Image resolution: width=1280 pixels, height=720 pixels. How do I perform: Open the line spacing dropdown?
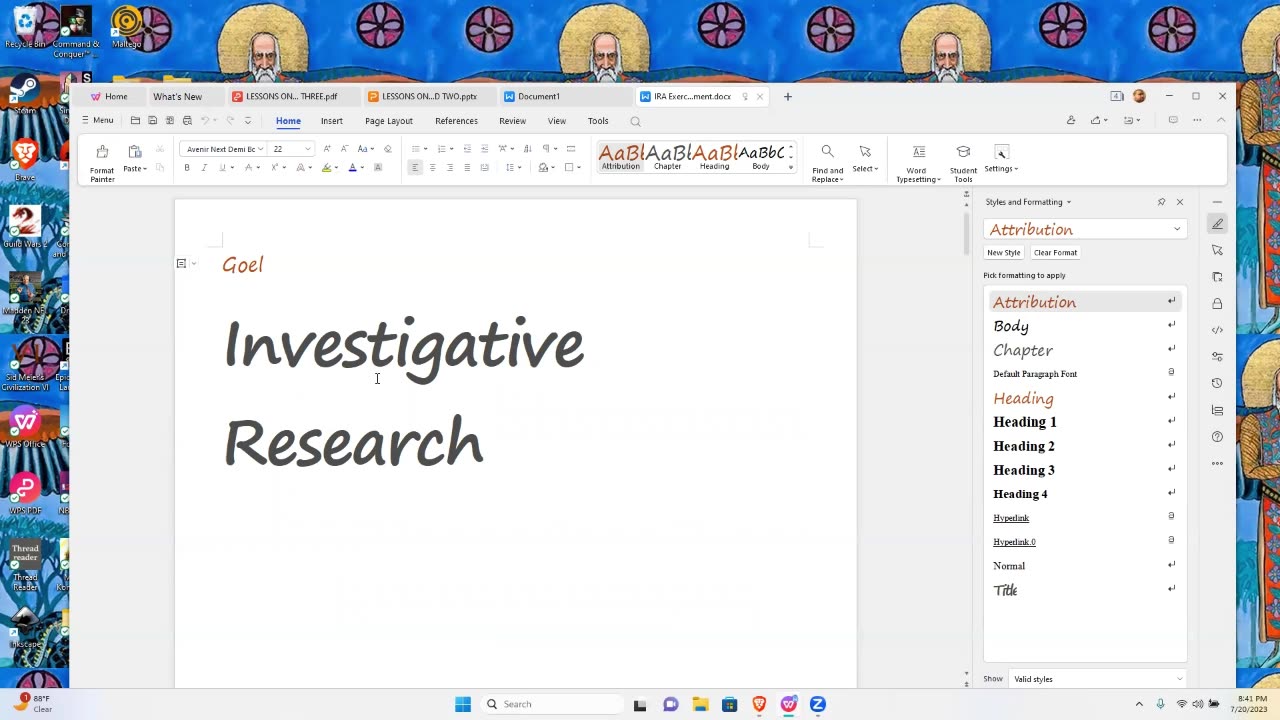tap(520, 168)
